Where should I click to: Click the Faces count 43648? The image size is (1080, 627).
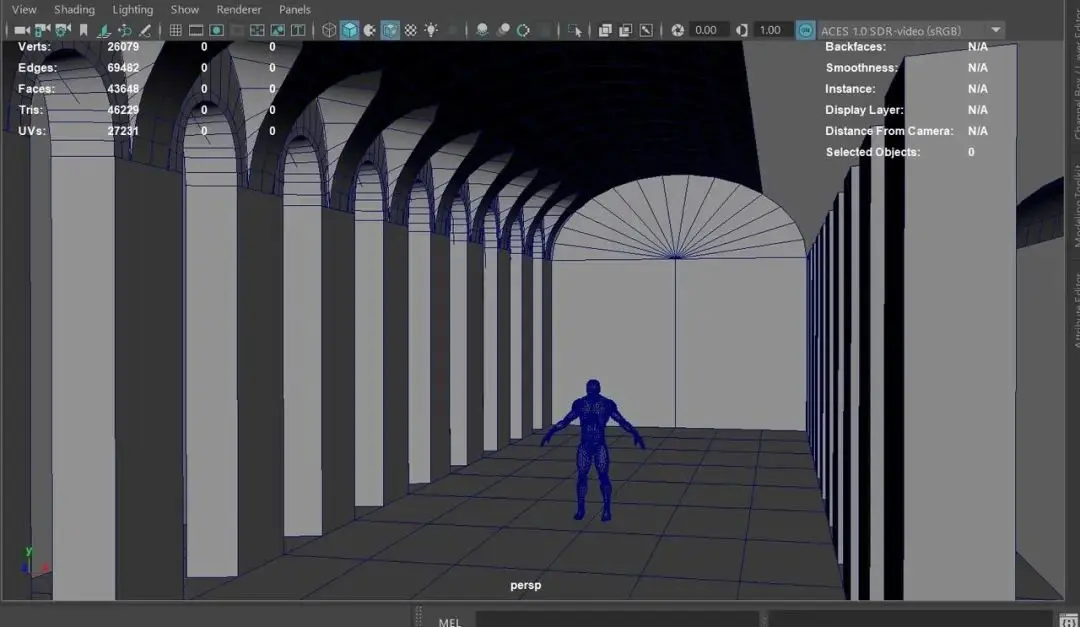pyautogui.click(x=123, y=89)
